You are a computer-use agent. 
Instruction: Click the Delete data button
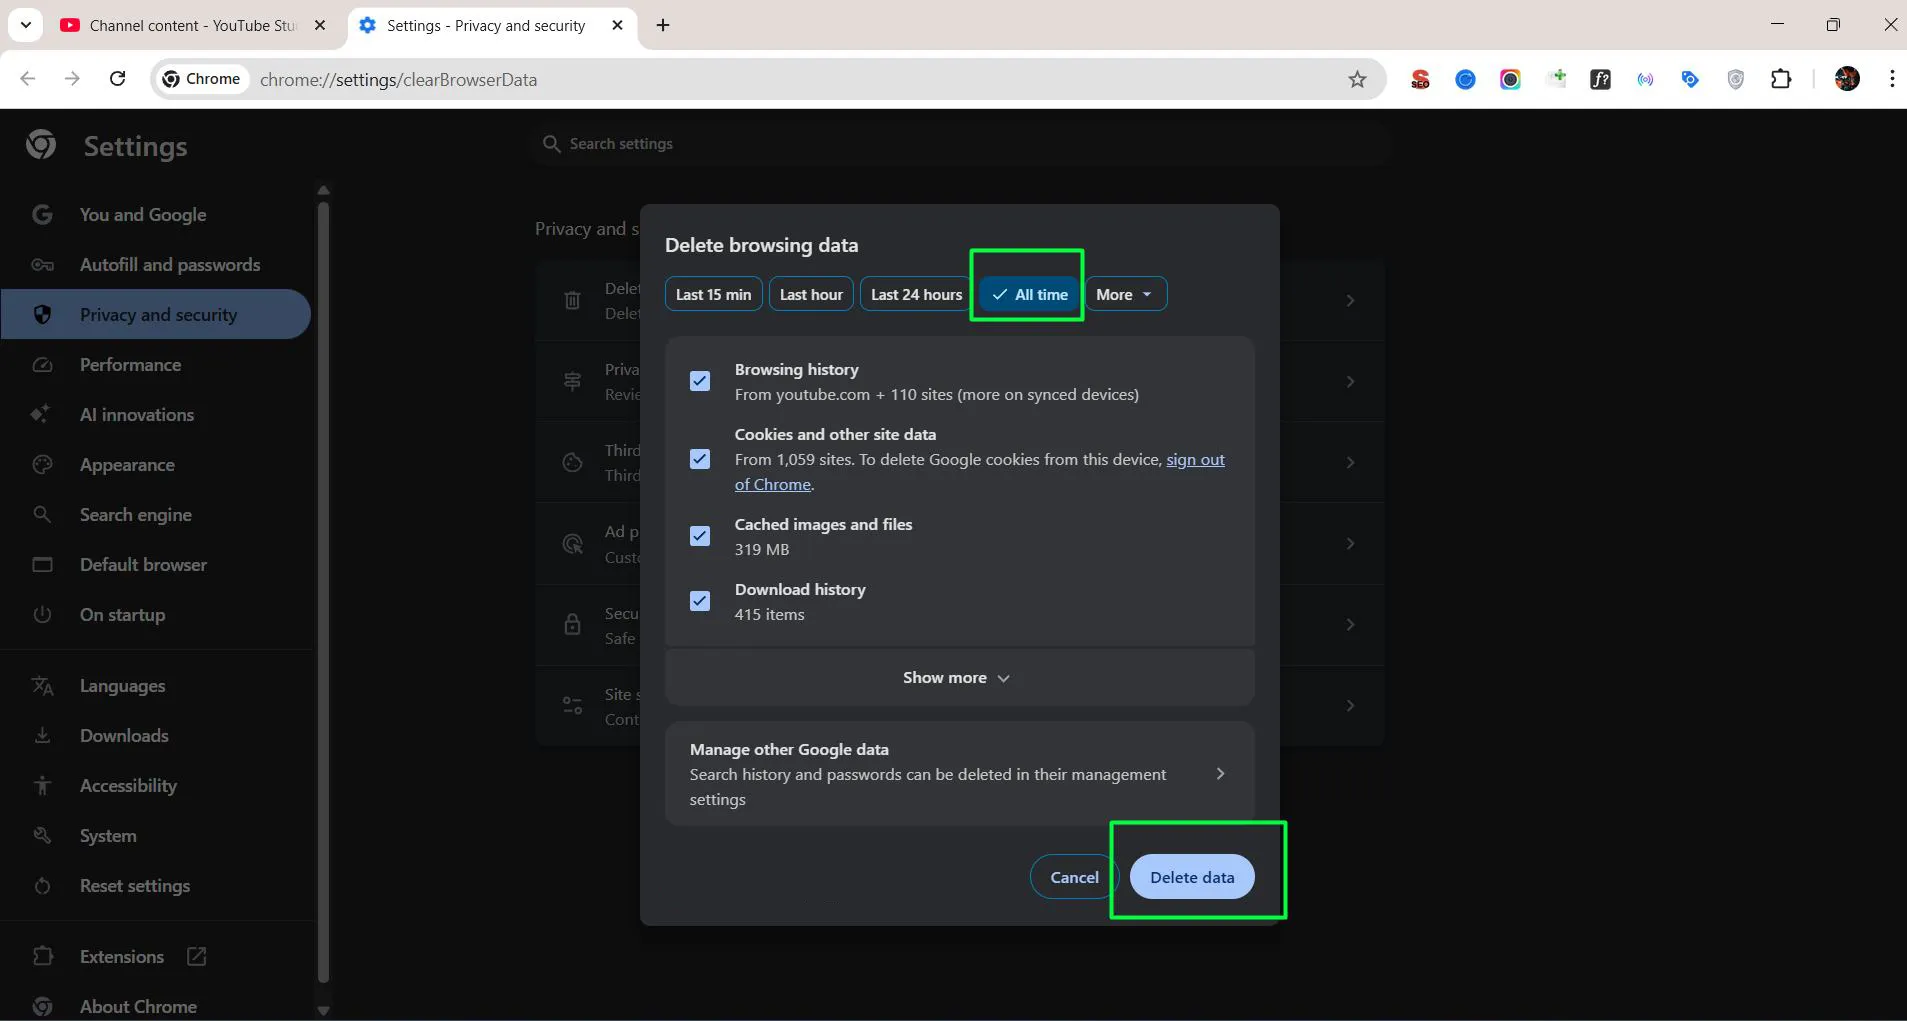(x=1190, y=876)
